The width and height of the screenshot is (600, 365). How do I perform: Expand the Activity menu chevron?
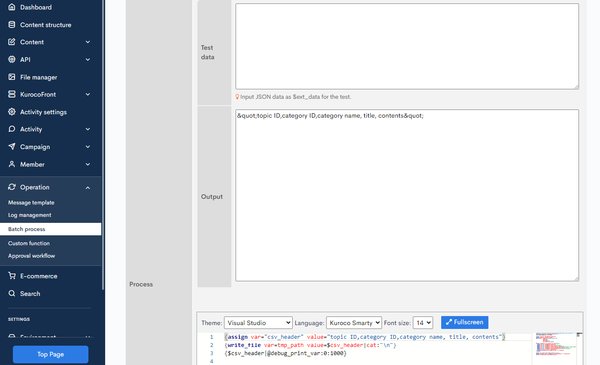pos(88,129)
